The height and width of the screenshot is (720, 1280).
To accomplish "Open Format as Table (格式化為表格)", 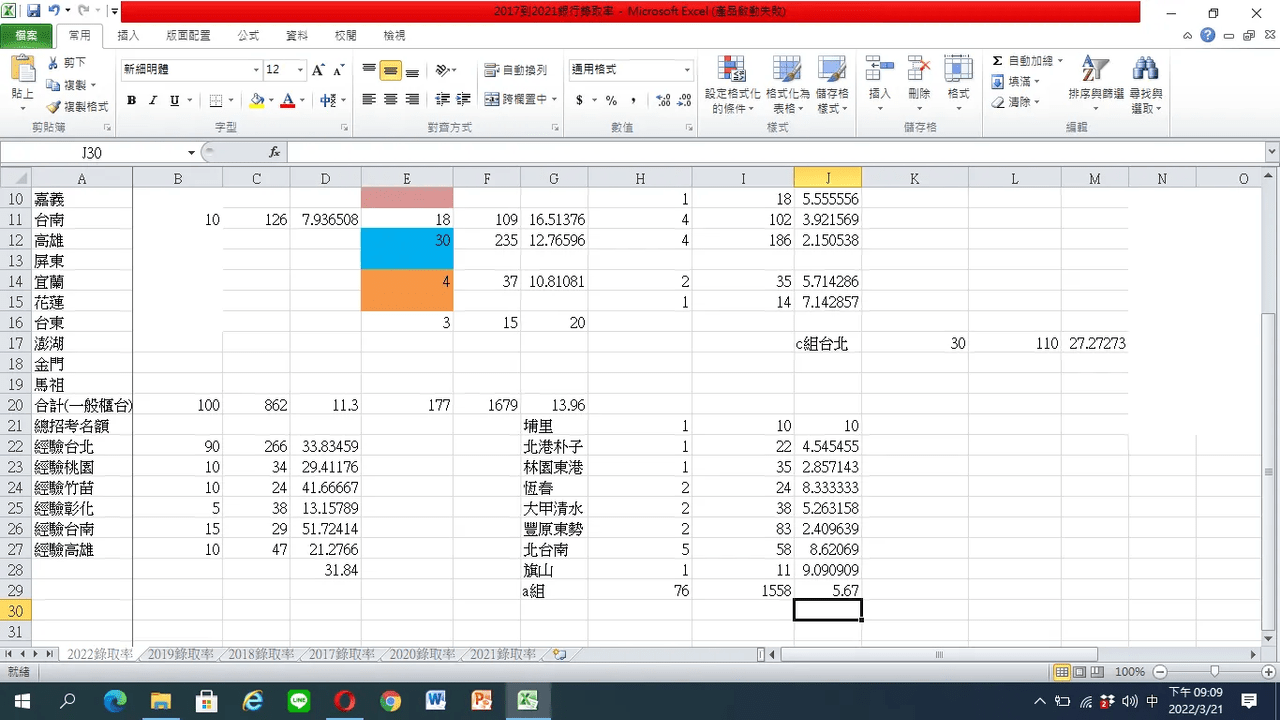I will pos(786,85).
